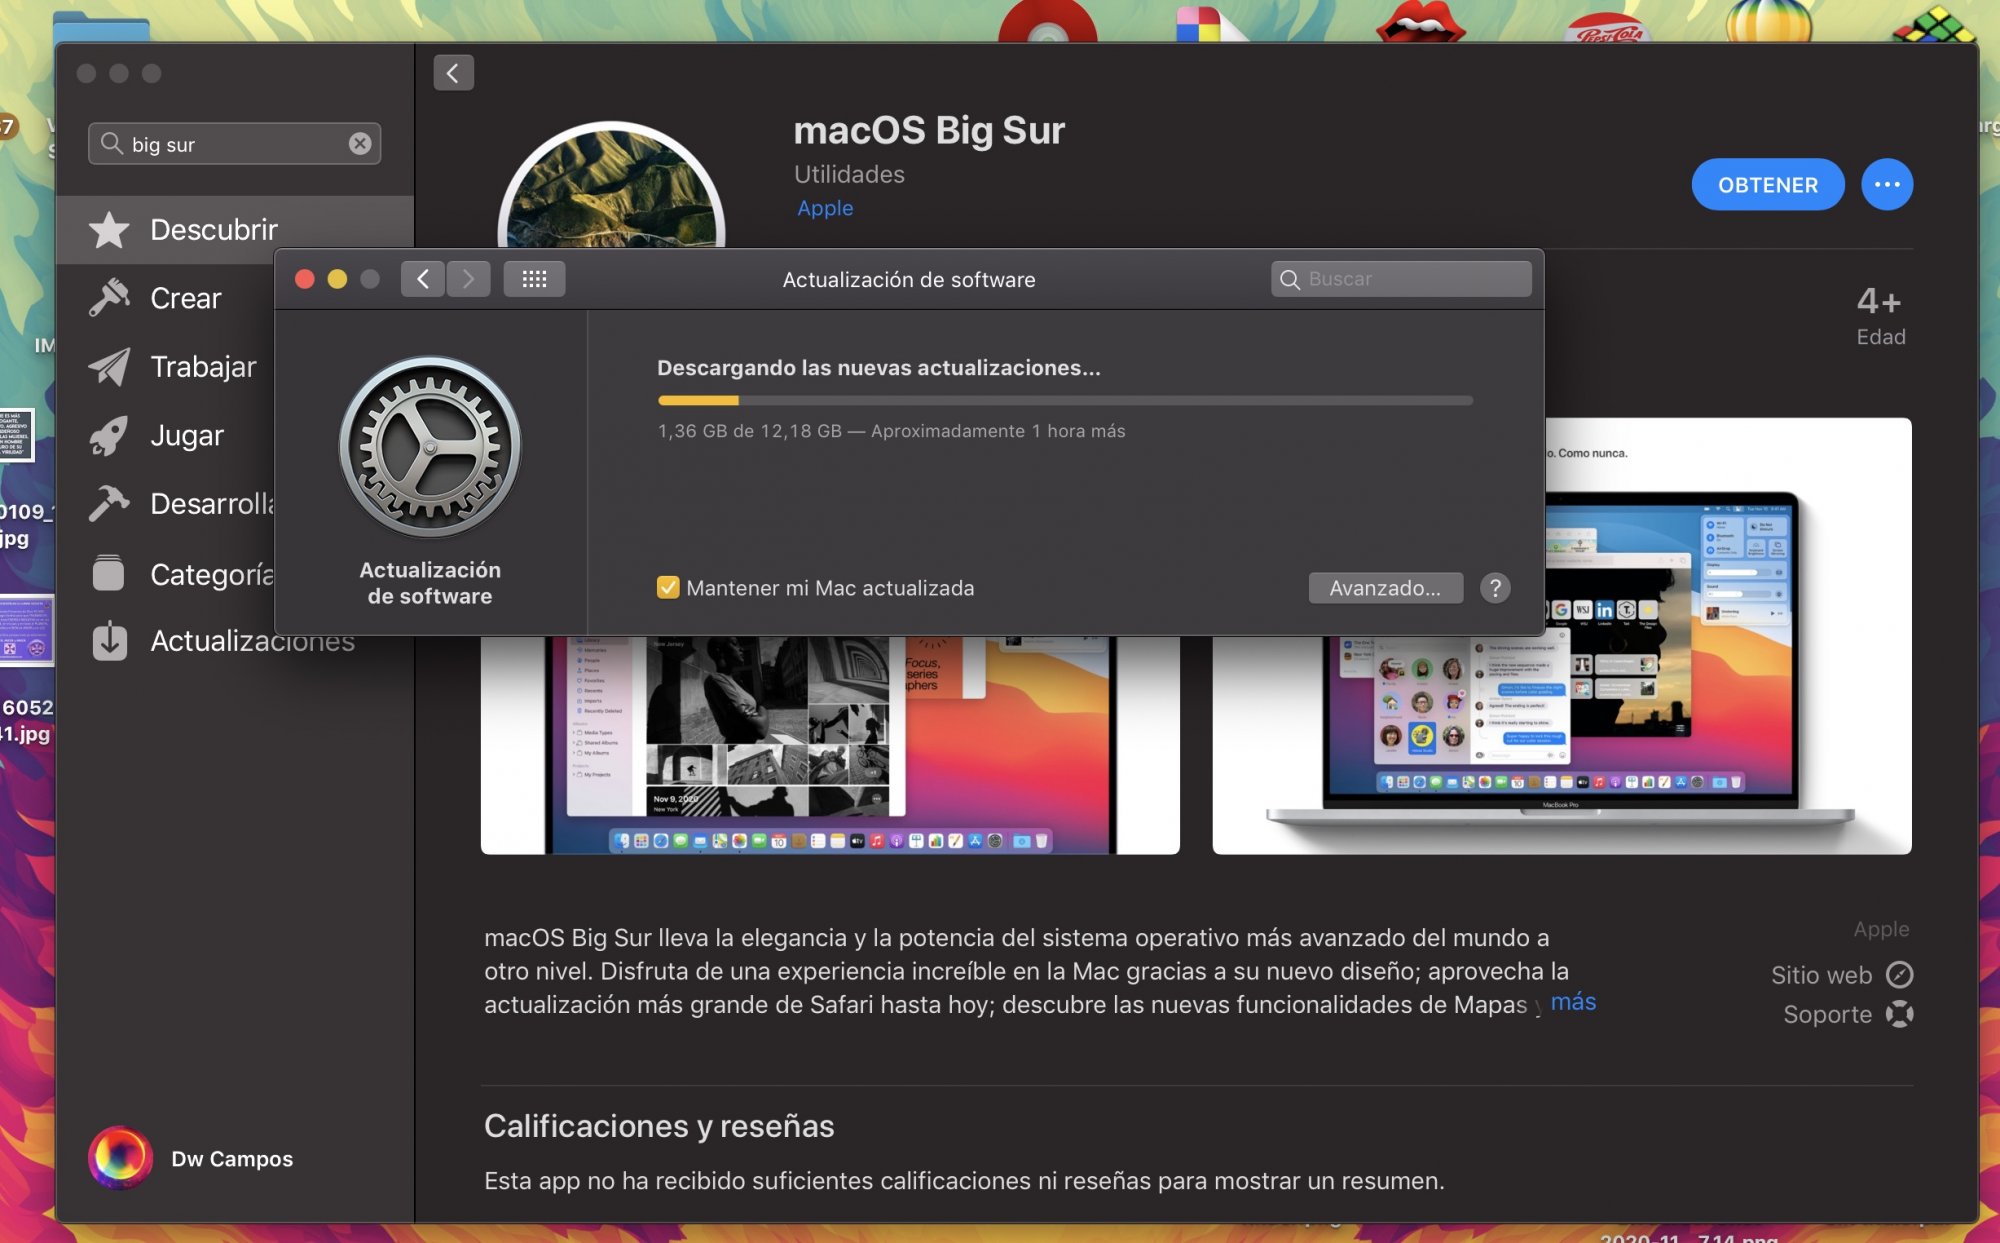Click the Avanzado... button
Image resolution: width=2000 pixels, height=1243 pixels.
coord(1385,588)
